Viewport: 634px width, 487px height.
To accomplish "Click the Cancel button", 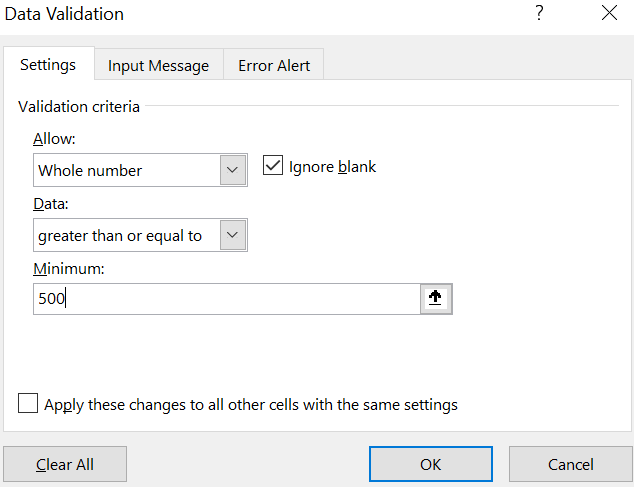I will (x=570, y=464).
